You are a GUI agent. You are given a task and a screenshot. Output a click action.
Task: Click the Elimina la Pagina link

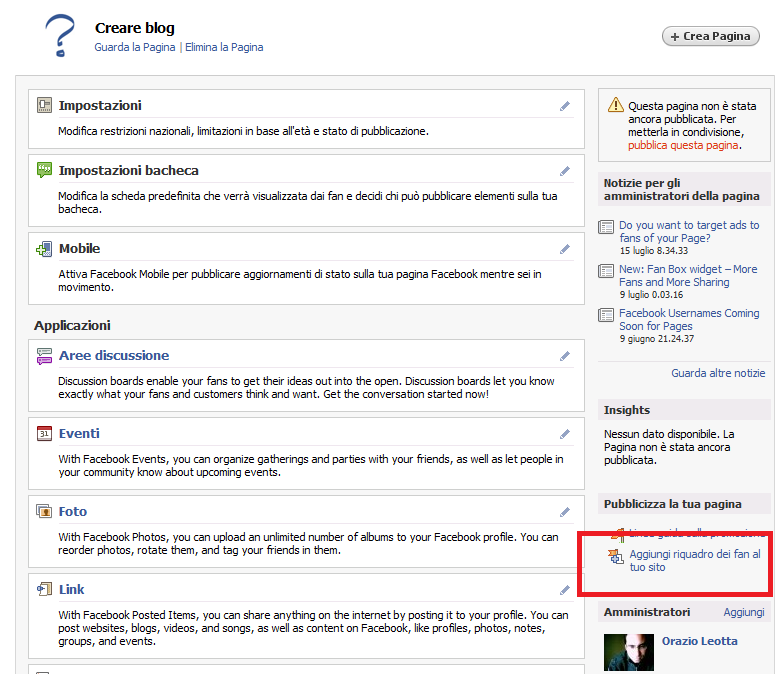point(224,47)
